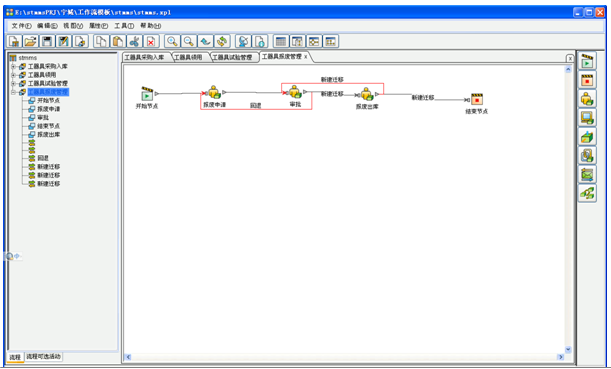Expand the 工器具领用 tree node
Screen dimensions: 611x369
pos(13,75)
